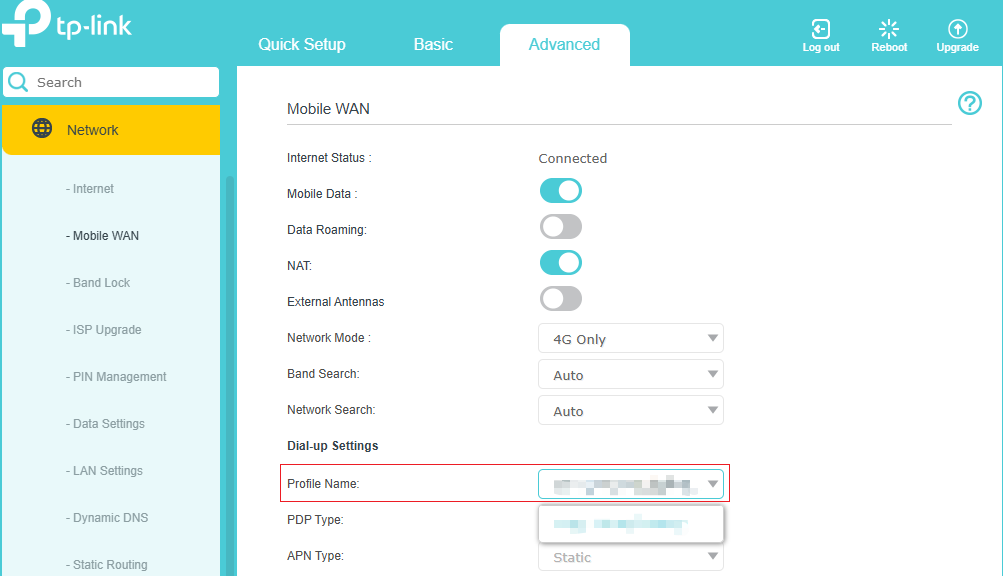Open the help question mark icon
Image resolution: width=1003 pixels, height=576 pixels.
click(969, 103)
